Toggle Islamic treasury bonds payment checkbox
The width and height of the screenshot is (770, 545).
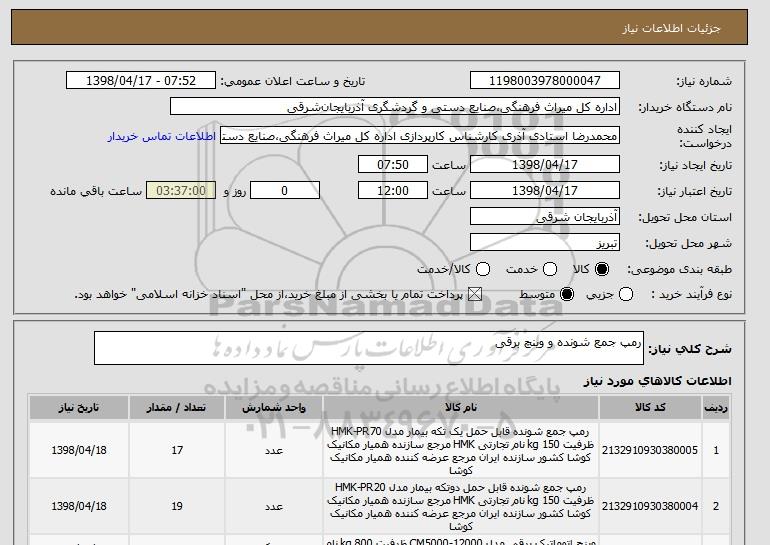[x=474, y=295]
